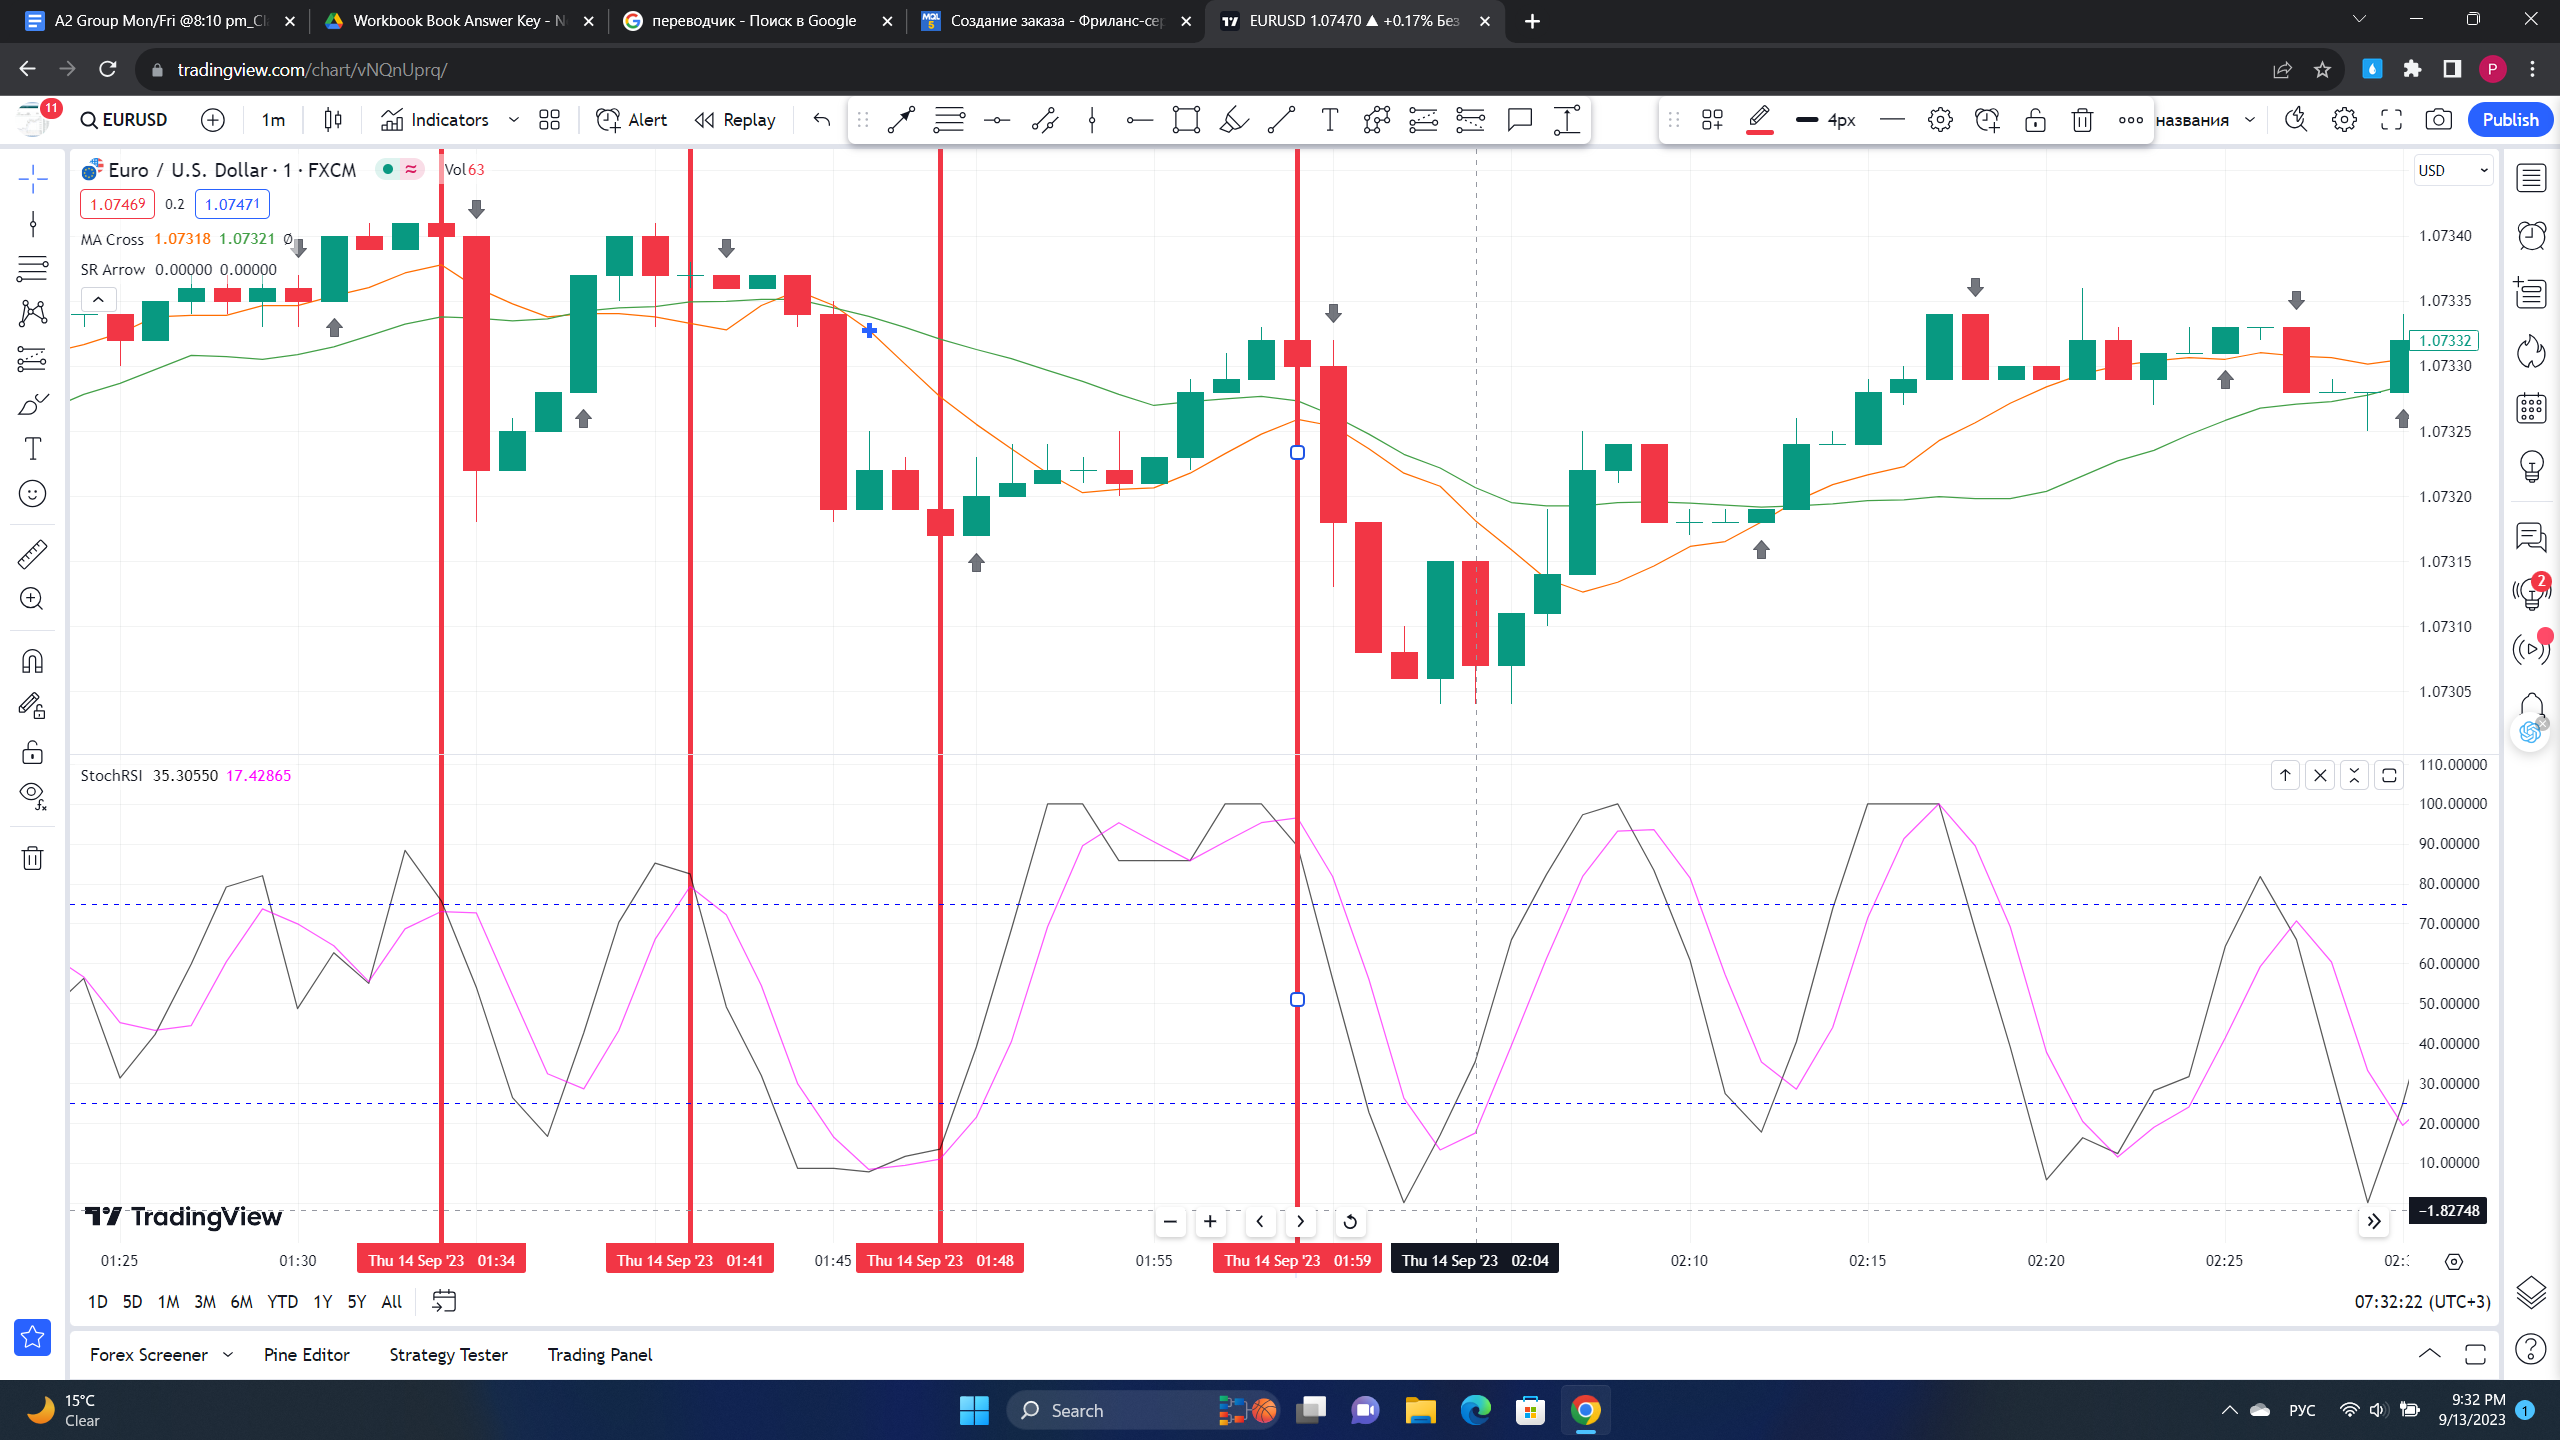Toggle Lock all drawing tools

(32, 752)
